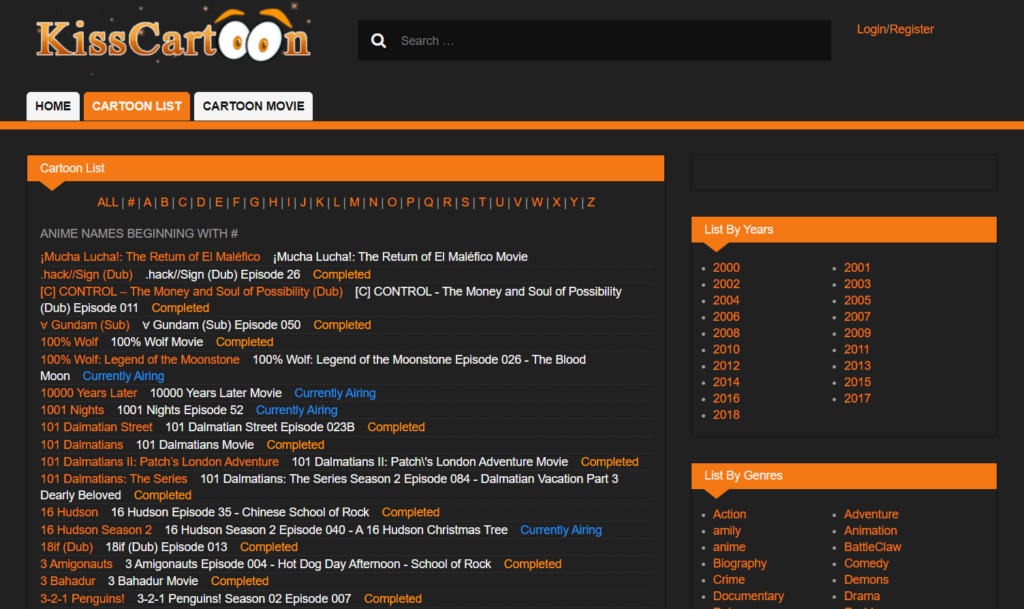Click the search magnifier icon
Image resolution: width=1024 pixels, height=609 pixels.
[378, 40]
